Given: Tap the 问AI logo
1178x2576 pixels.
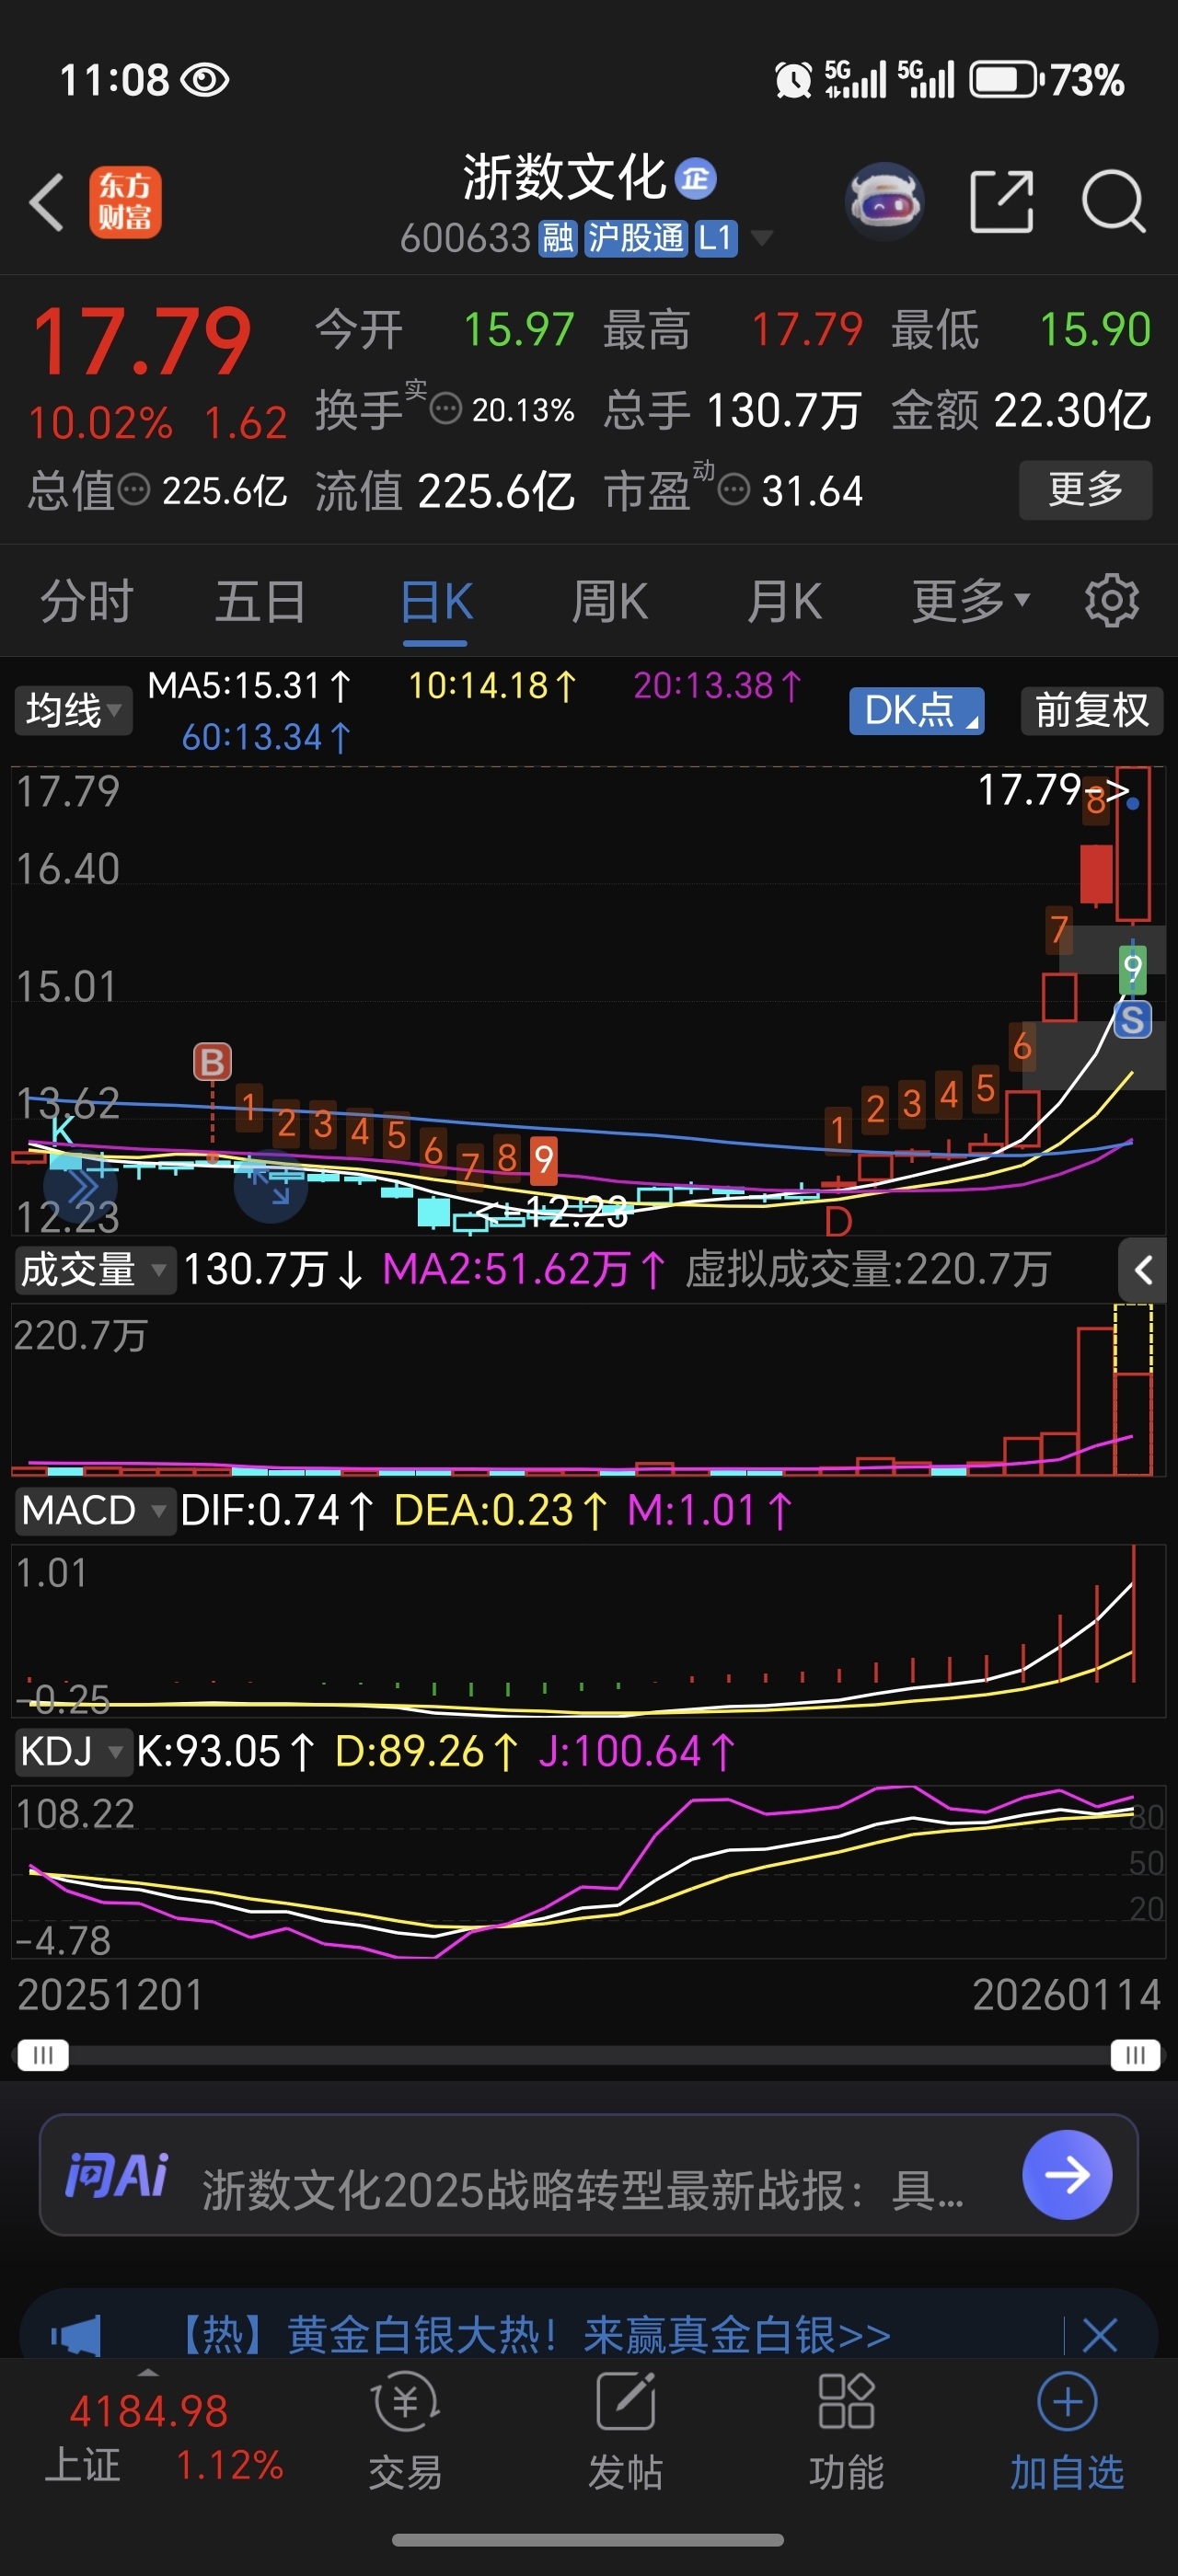Looking at the screenshot, I should (116, 2175).
